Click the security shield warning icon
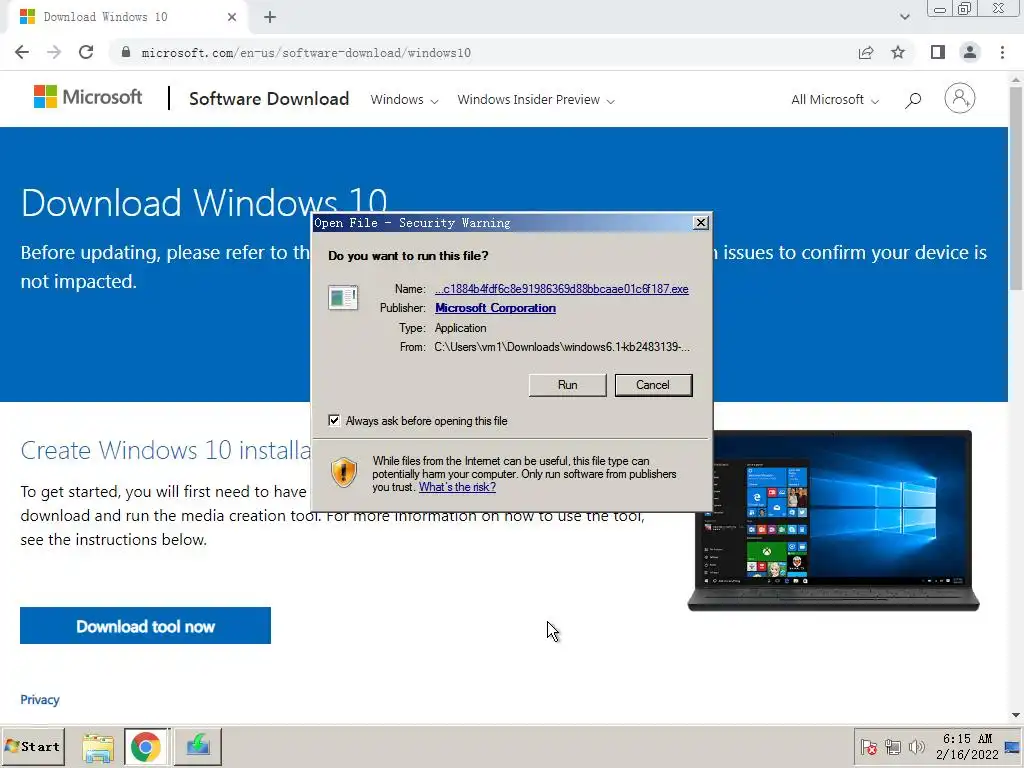This screenshot has width=1024, height=768. (x=344, y=472)
